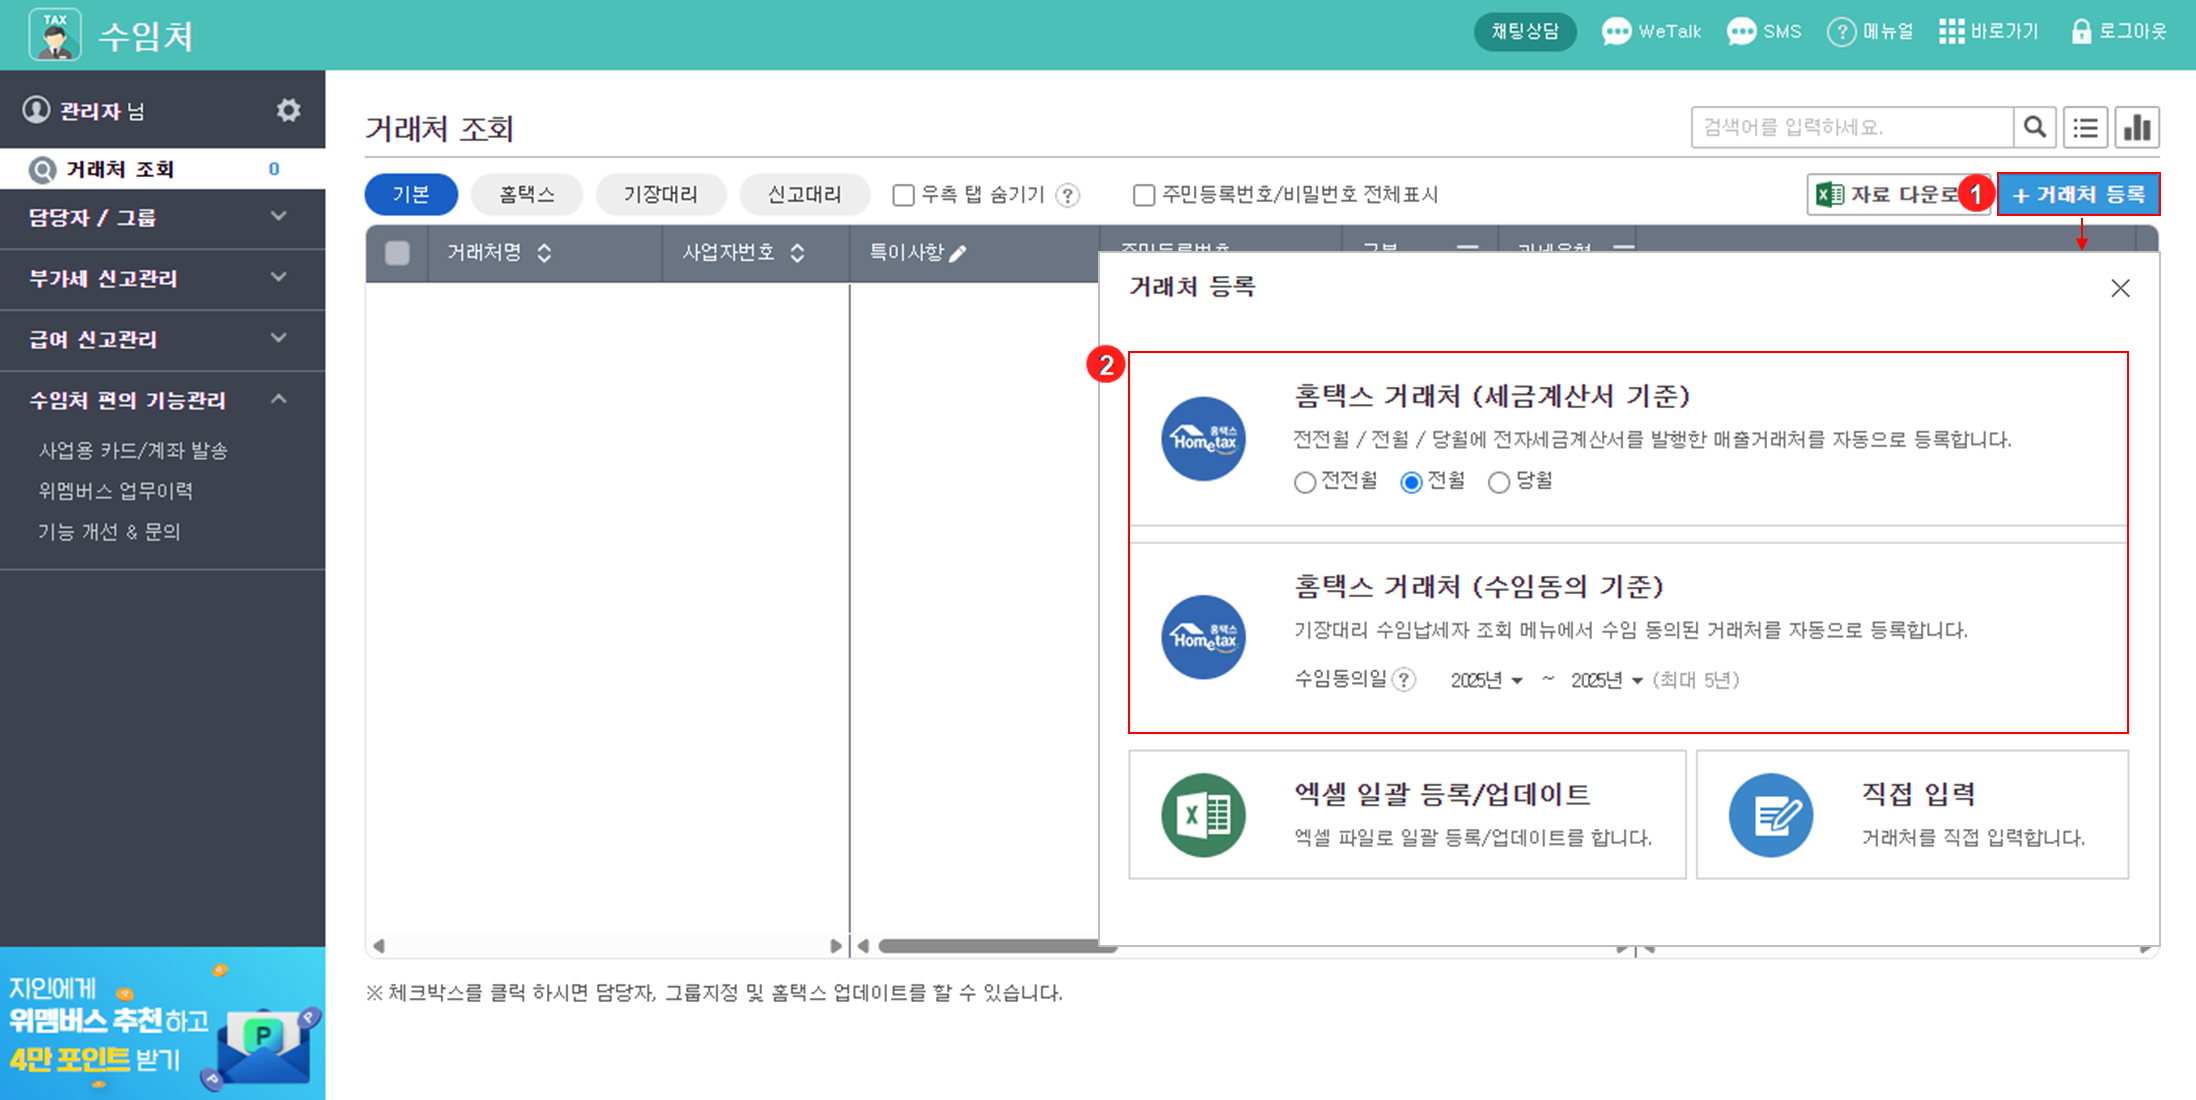
Task: Switch to the 홈택스 tab
Action: coord(526,195)
